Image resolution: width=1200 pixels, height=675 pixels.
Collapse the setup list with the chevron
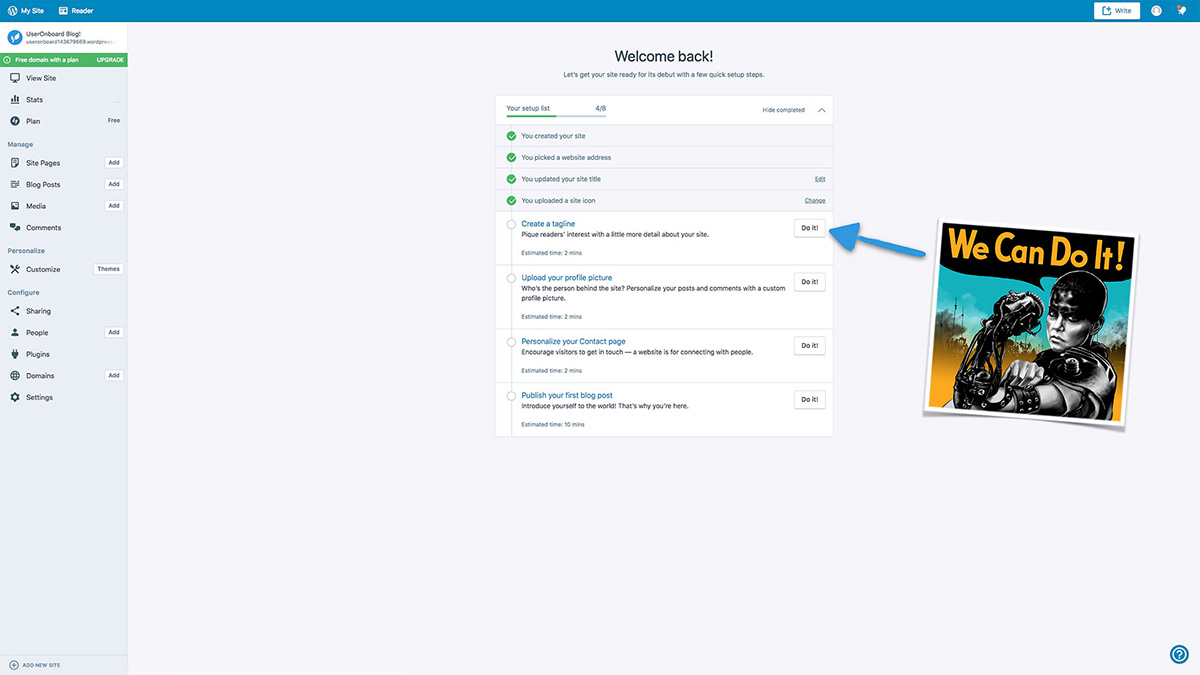pos(822,110)
